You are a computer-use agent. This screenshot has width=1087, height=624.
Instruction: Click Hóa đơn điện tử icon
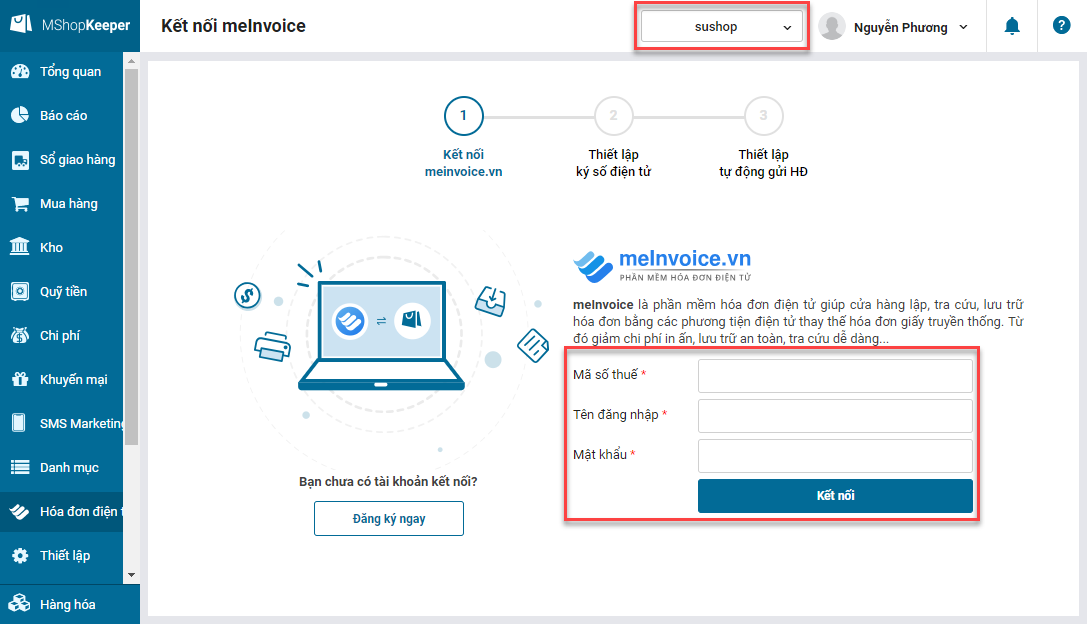click(x=20, y=512)
